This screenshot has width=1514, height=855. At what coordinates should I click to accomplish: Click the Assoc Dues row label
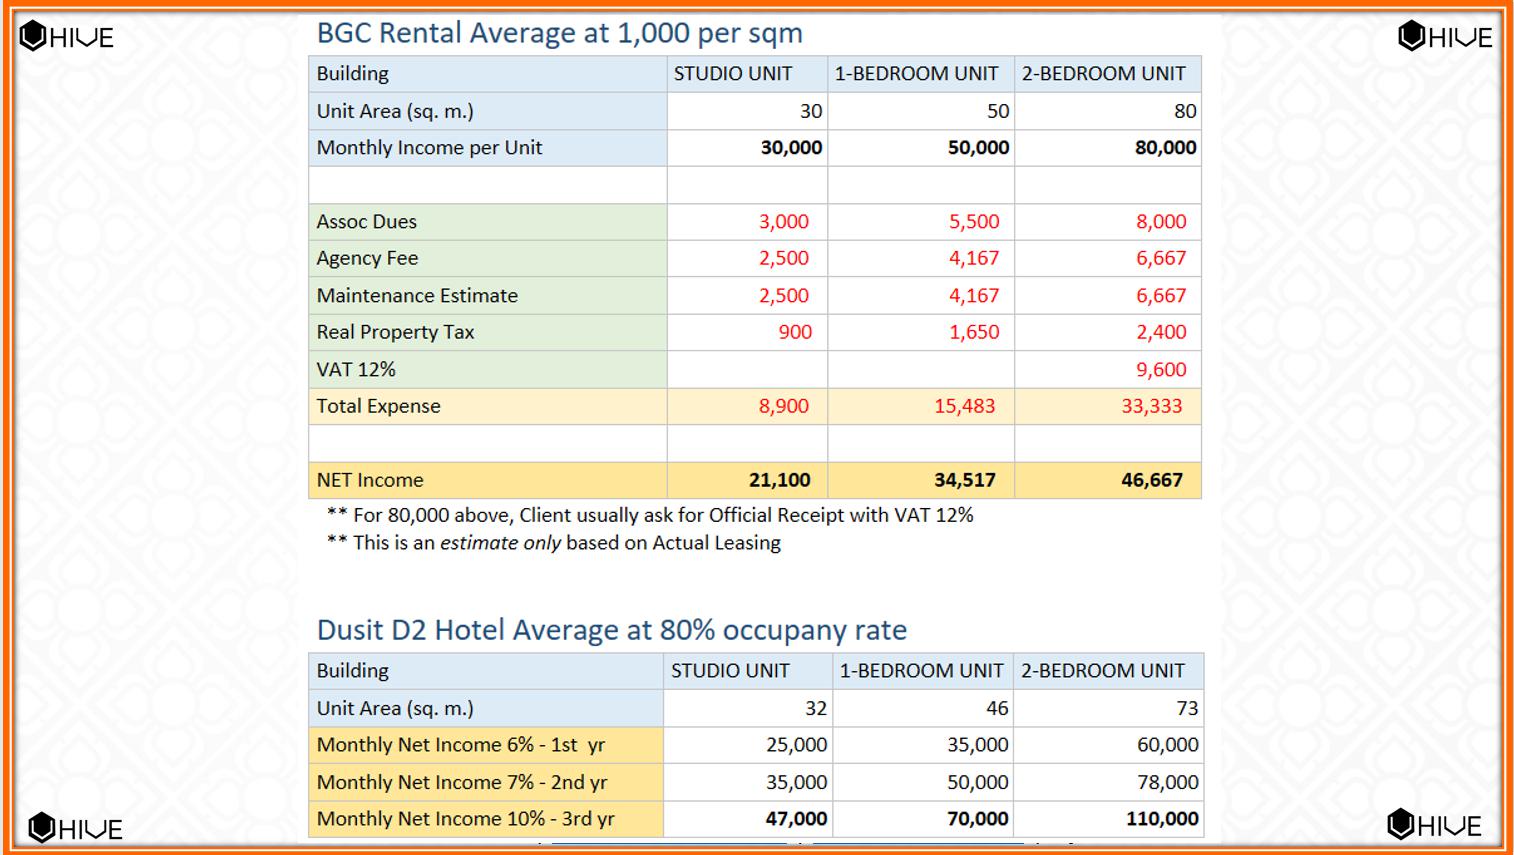pos(366,222)
